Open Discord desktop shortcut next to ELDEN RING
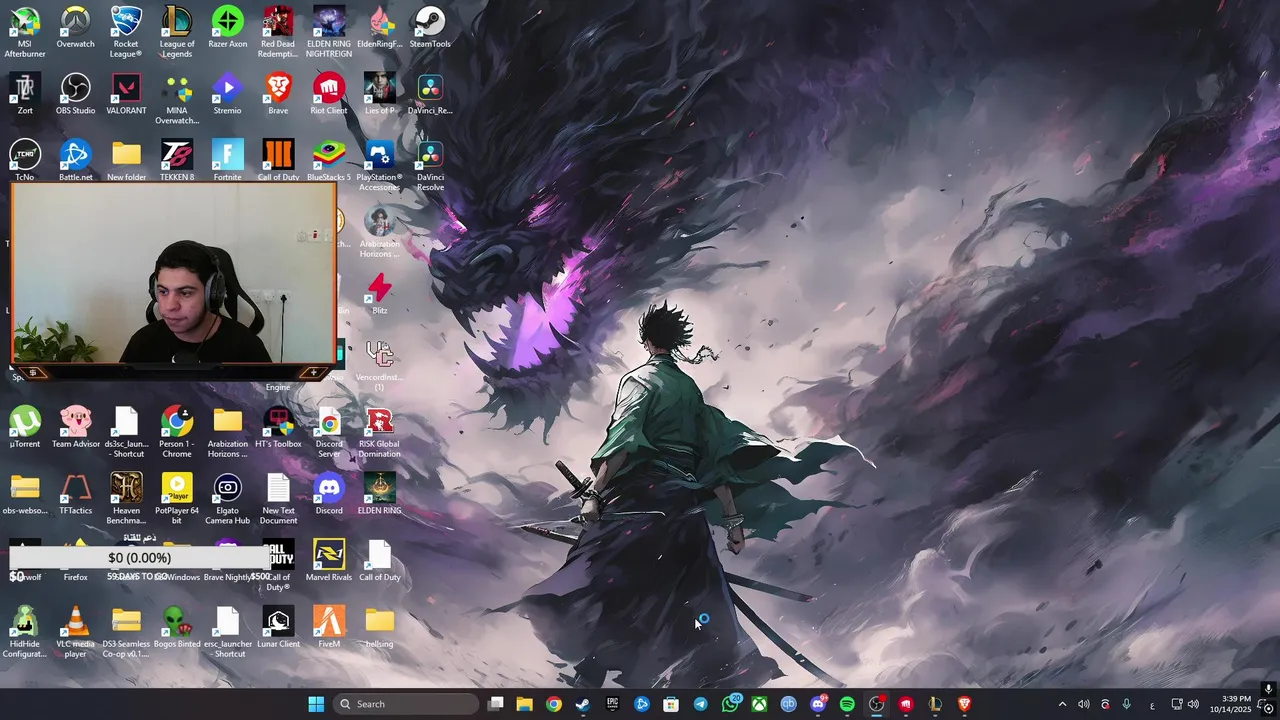 [x=329, y=495]
